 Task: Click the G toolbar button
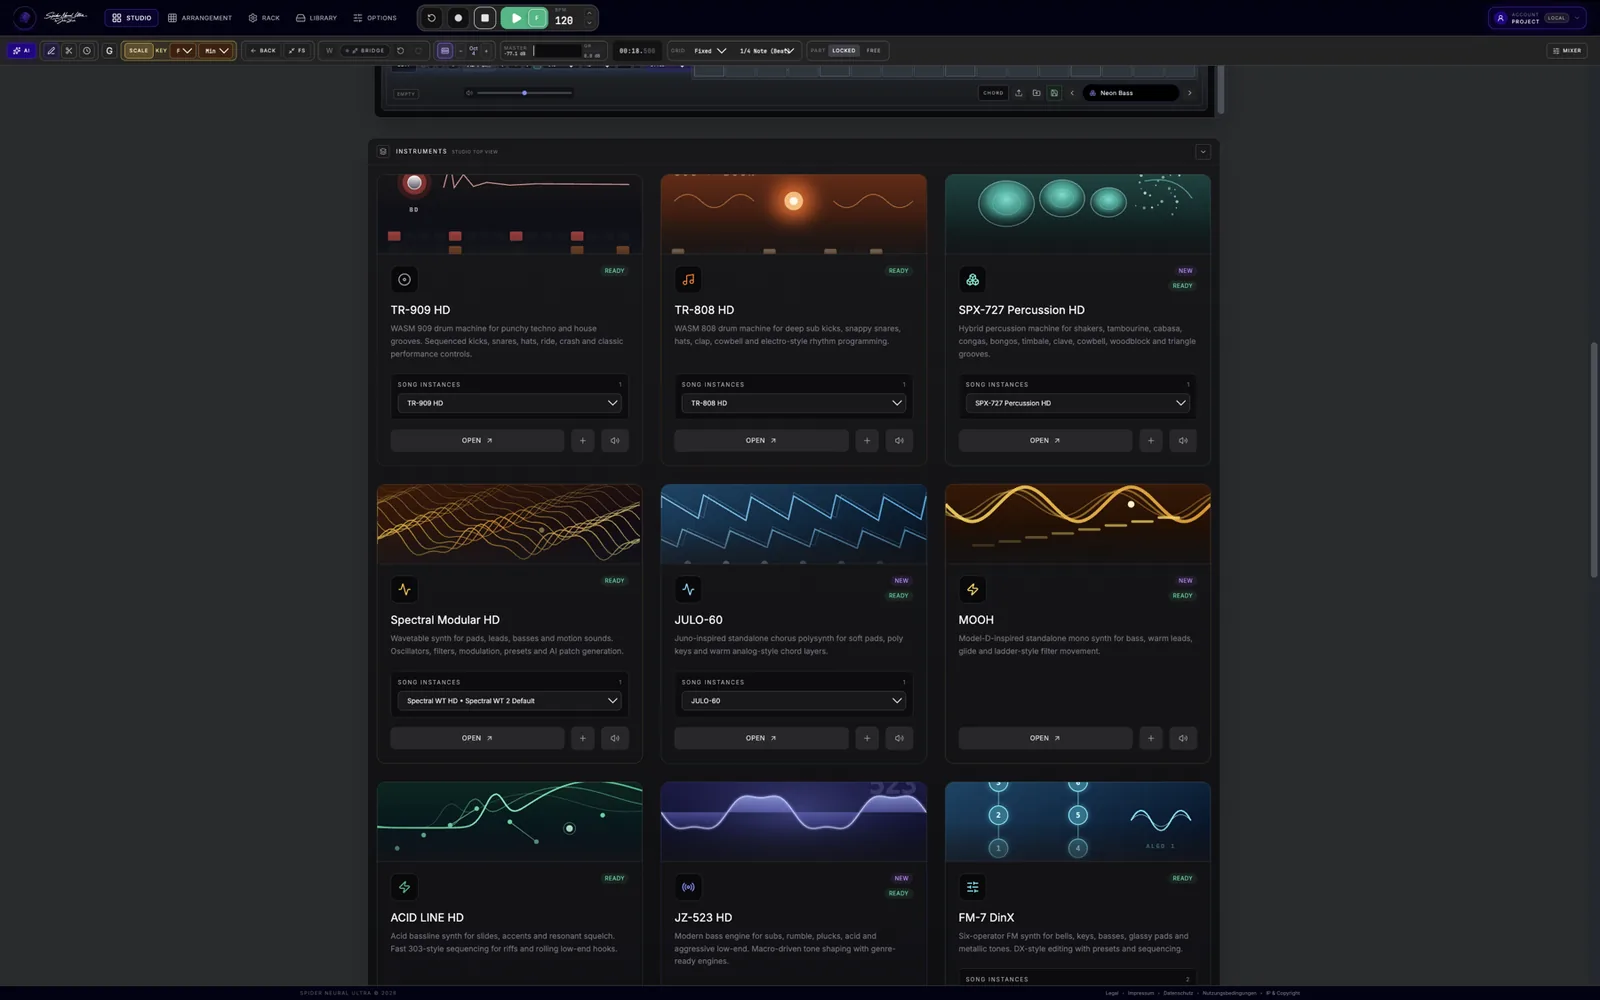pos(109,50)
